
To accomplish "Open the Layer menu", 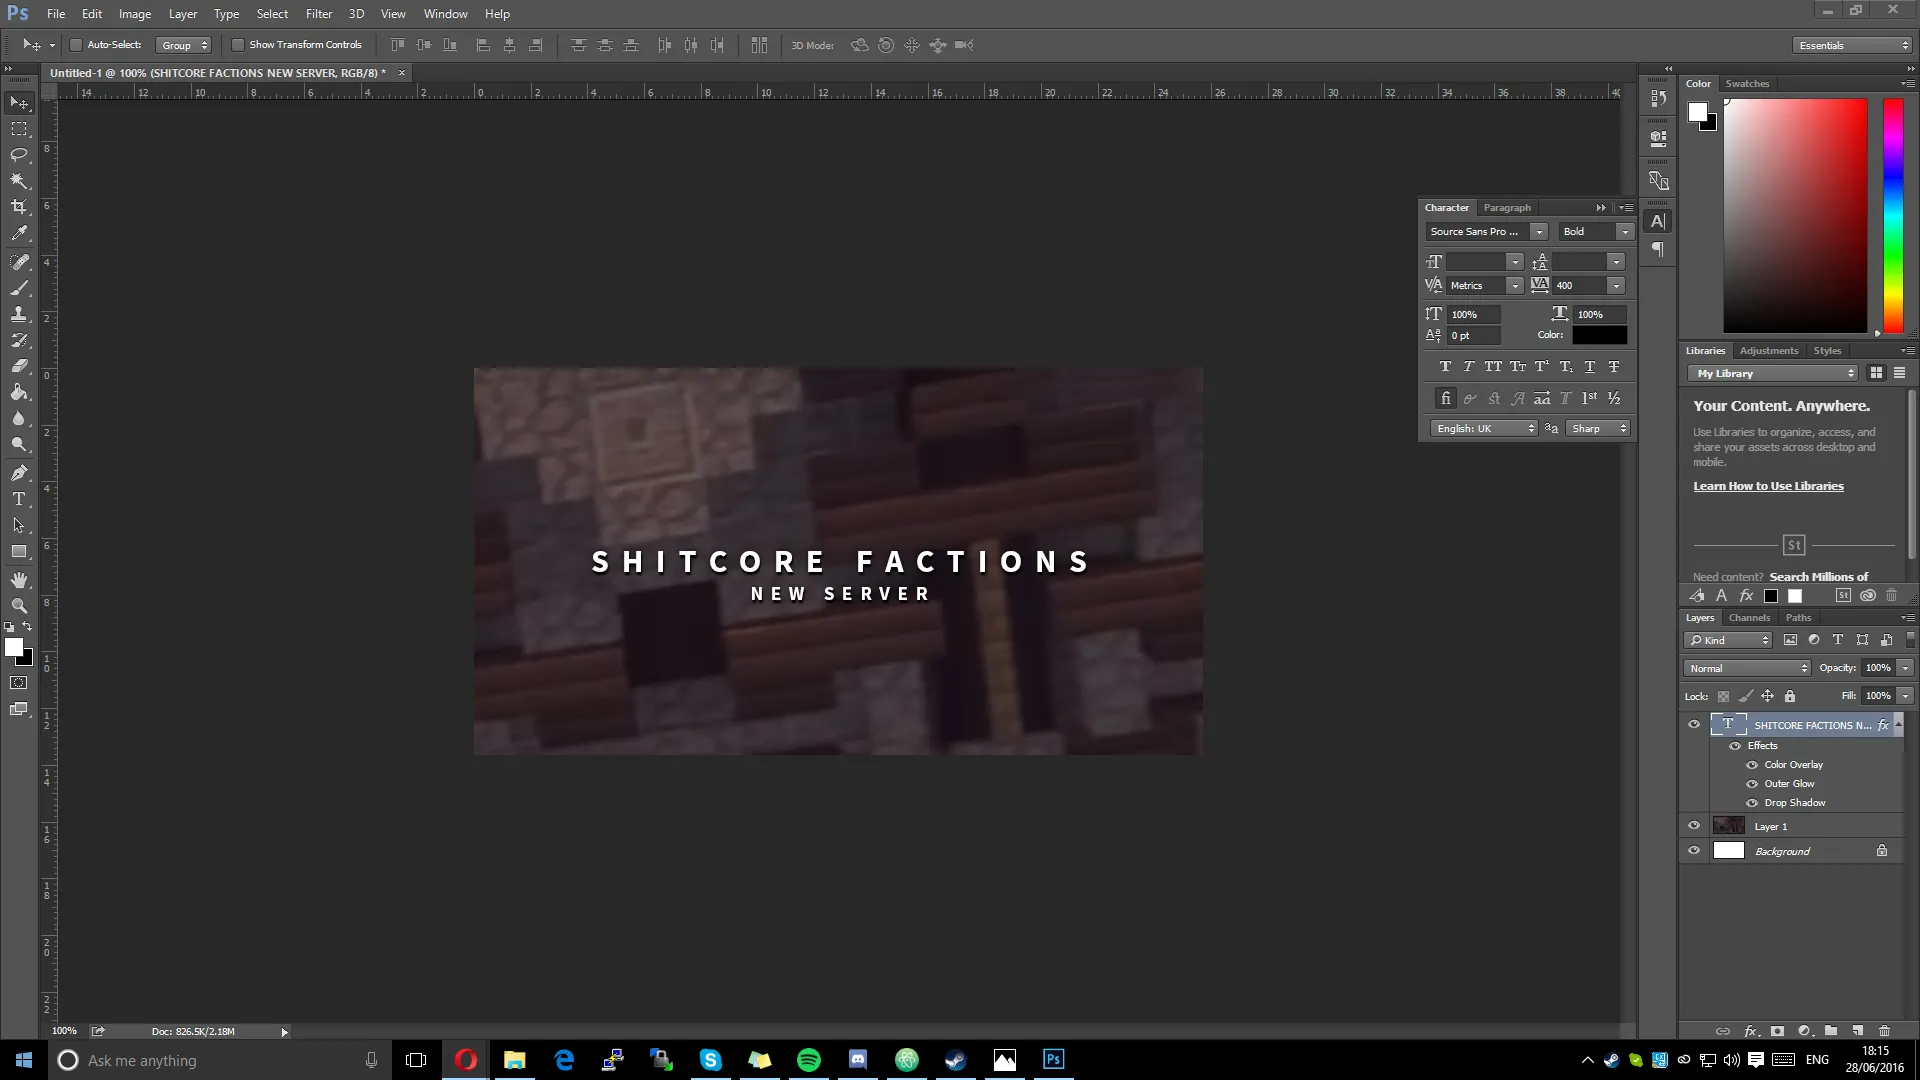I will click(183, 14).
